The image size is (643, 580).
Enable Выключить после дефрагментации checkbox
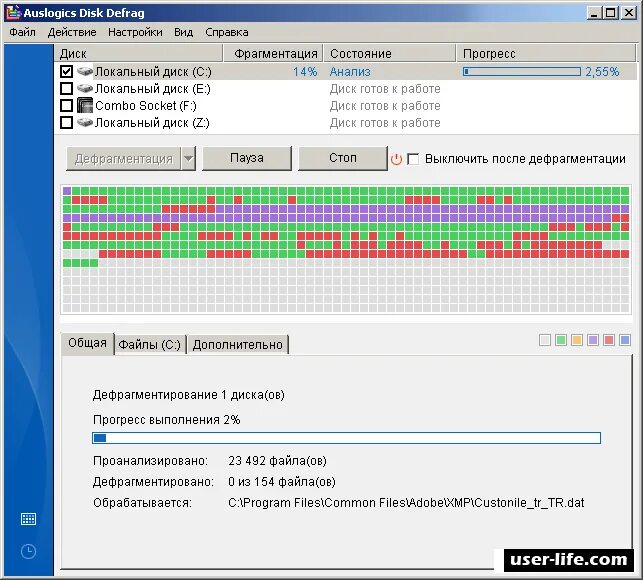click(413, 159)
